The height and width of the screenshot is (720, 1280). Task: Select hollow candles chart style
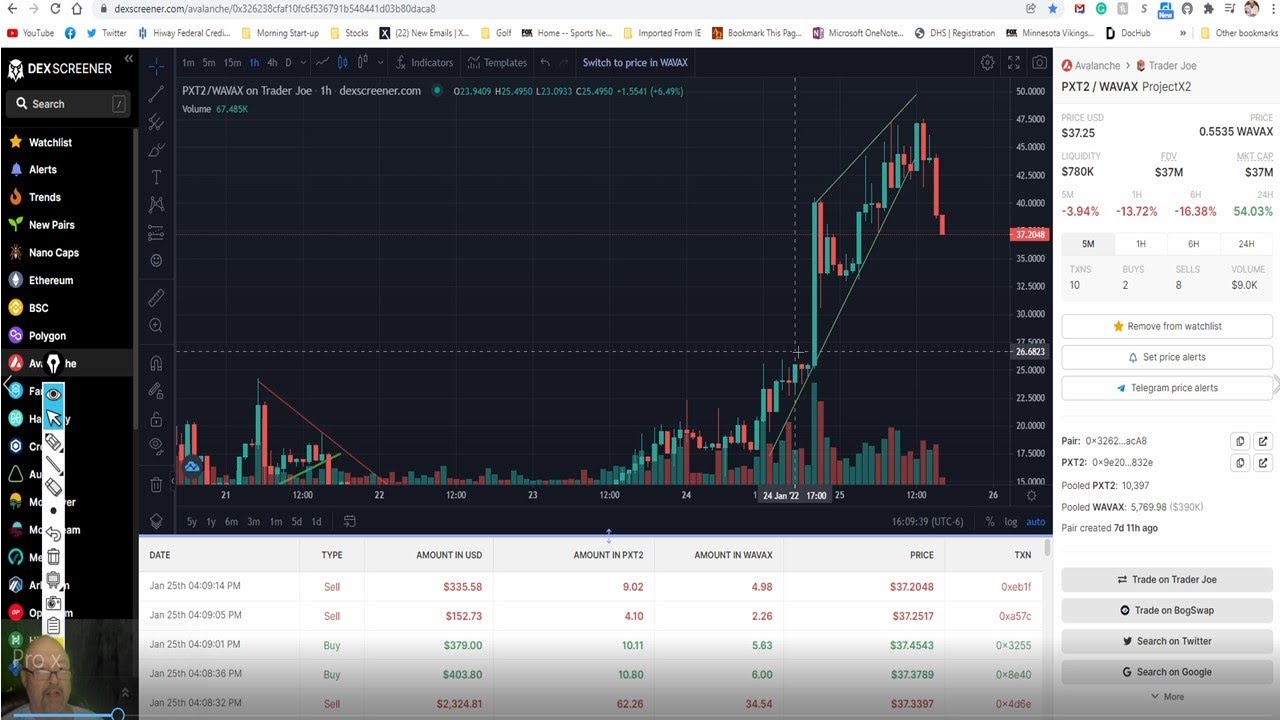tap(361, 62)
